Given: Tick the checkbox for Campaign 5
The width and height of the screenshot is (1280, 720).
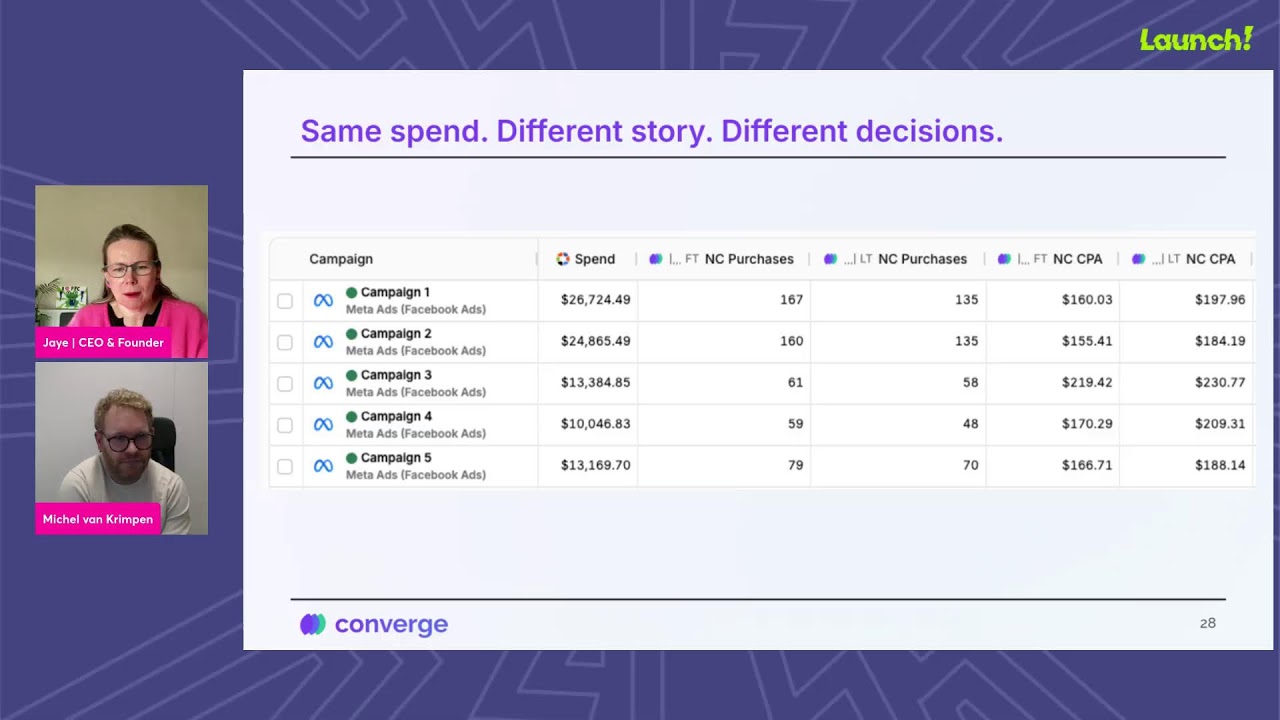Looking at the screenshot, I should [285, 466].
